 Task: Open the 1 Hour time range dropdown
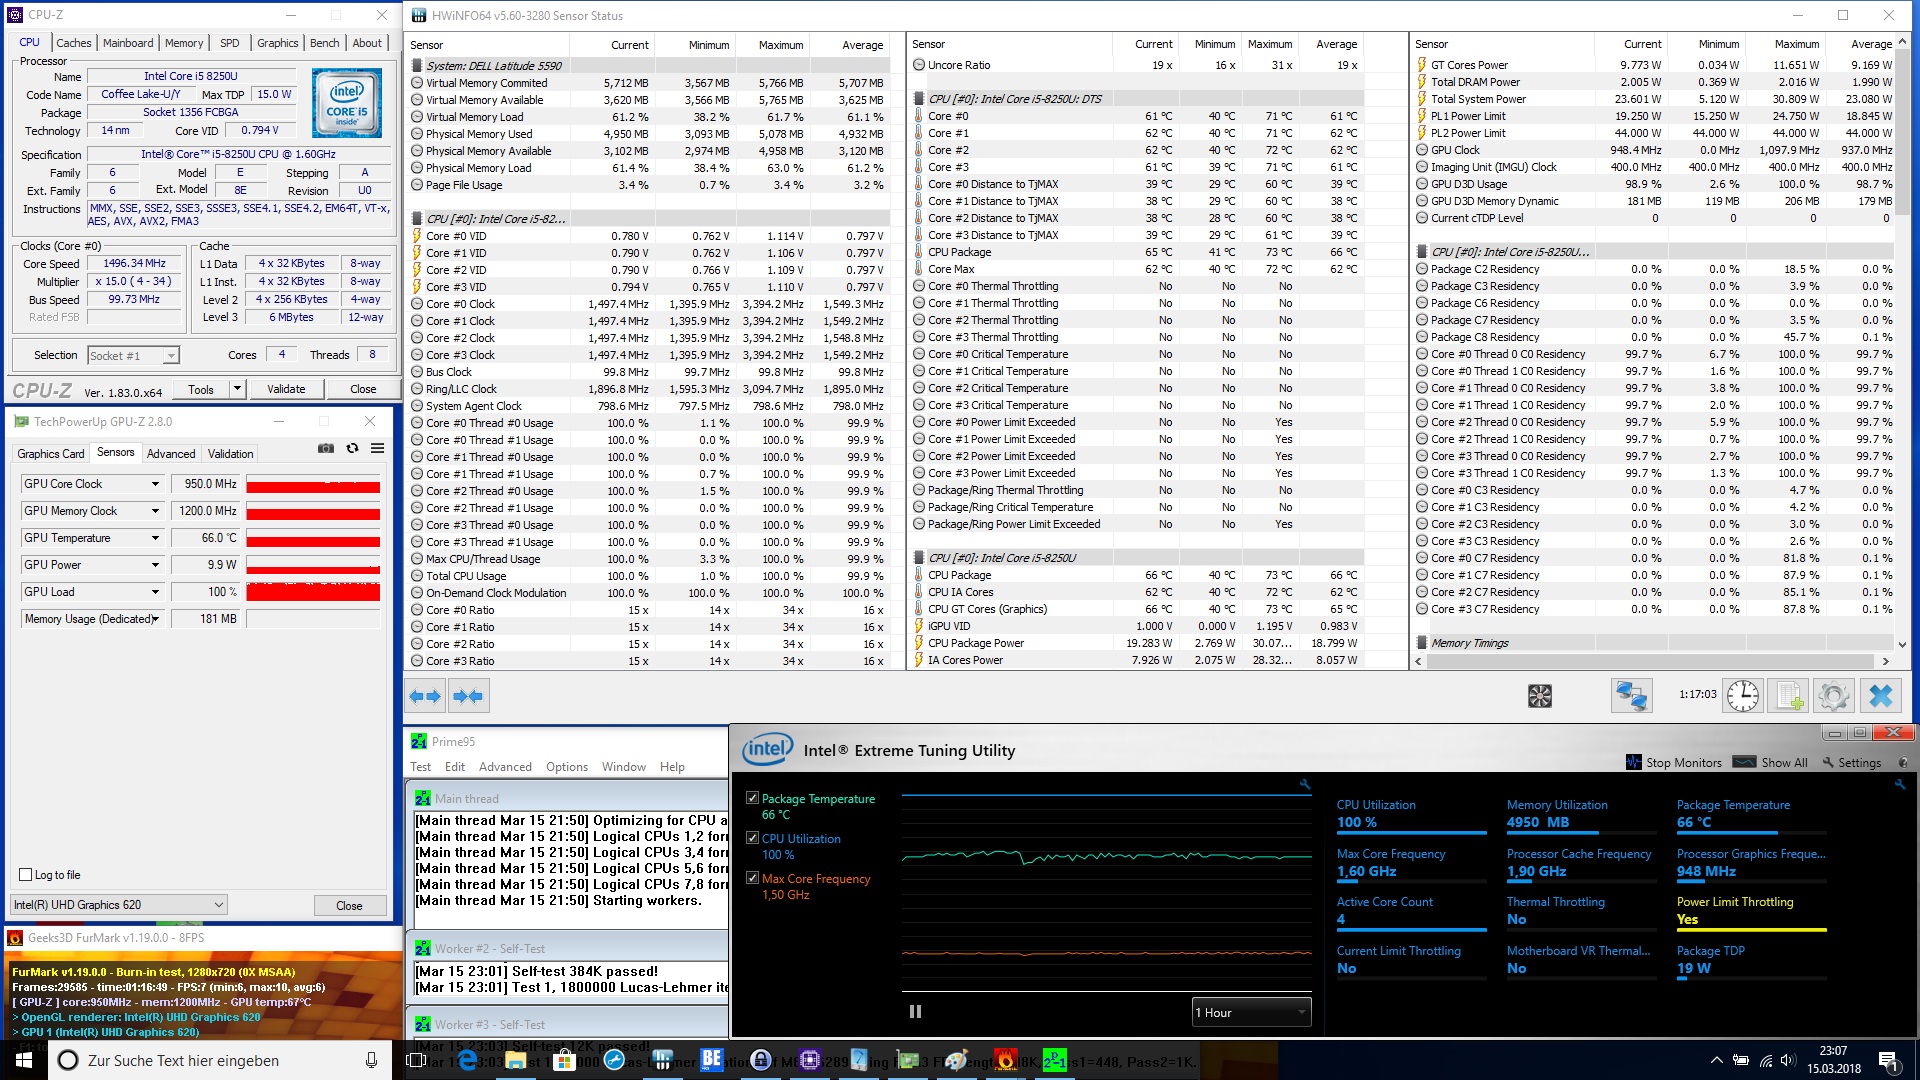tap(1251, 1012)
